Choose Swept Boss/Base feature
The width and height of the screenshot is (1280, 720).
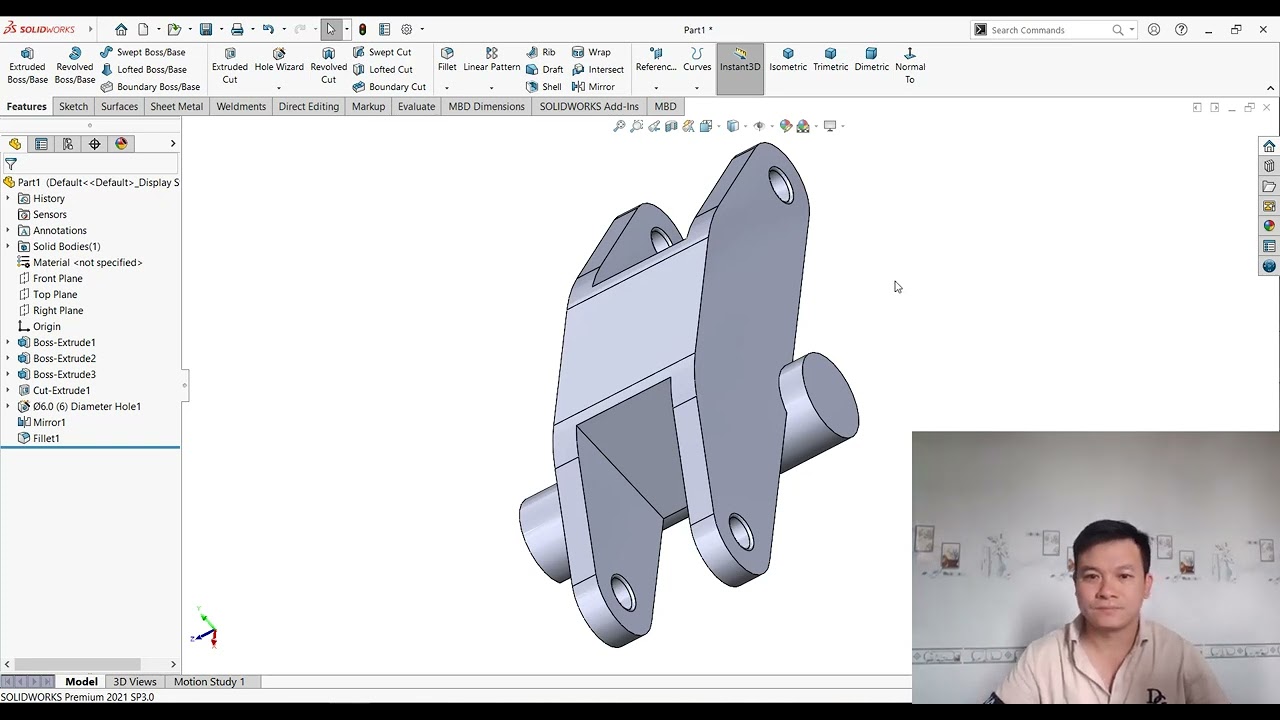142,52
